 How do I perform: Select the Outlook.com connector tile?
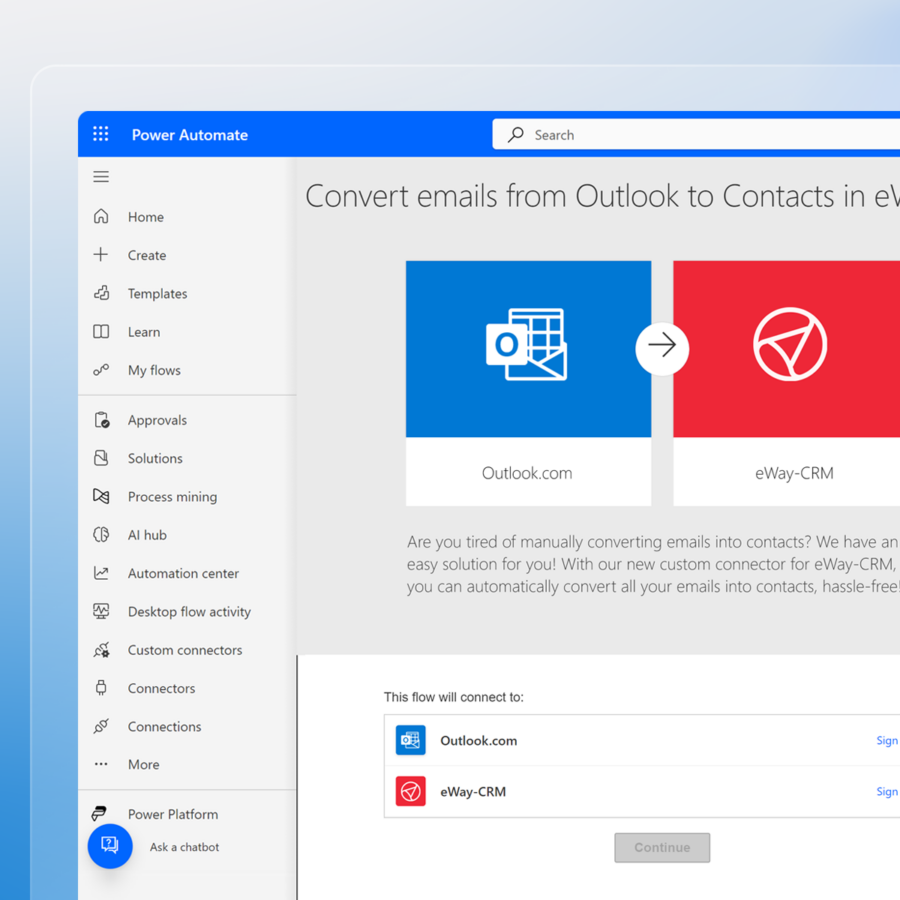pos(528,383)
